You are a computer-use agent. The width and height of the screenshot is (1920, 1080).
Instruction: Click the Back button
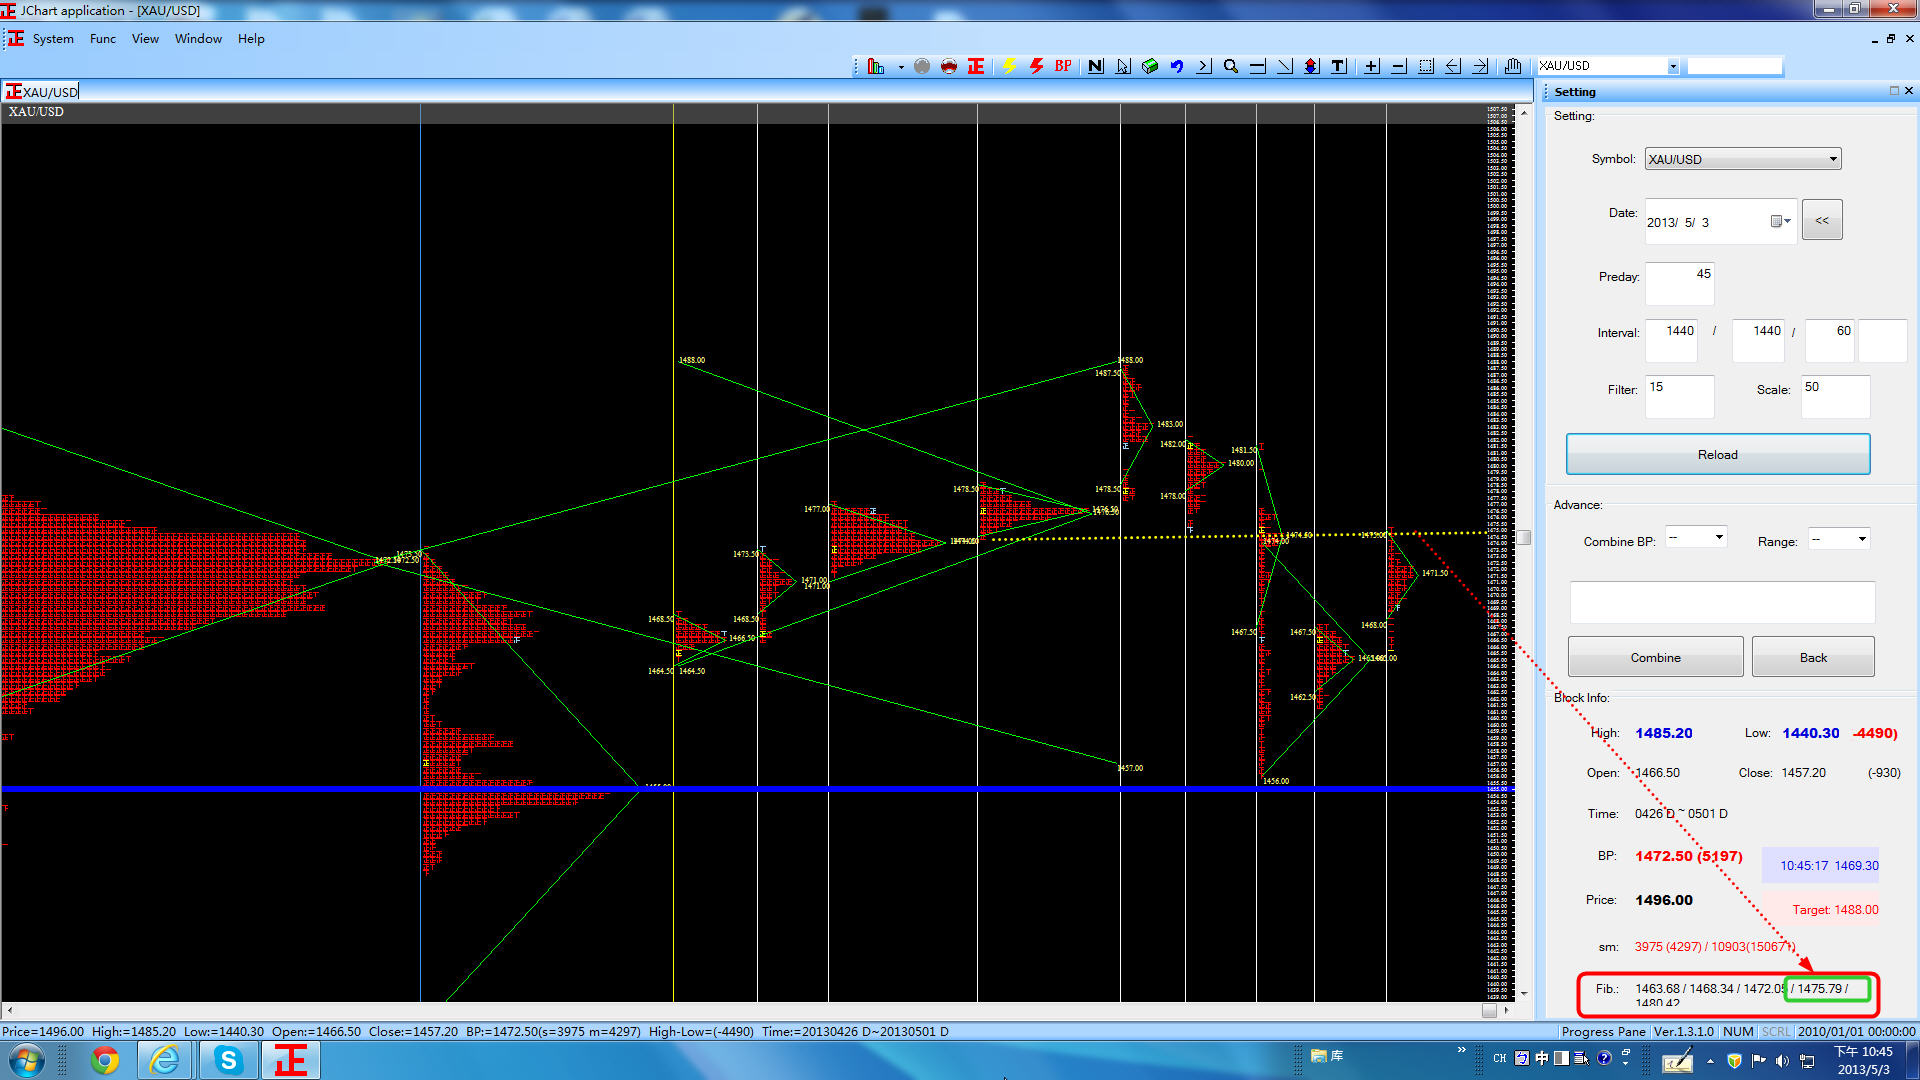pos(1813,657)
